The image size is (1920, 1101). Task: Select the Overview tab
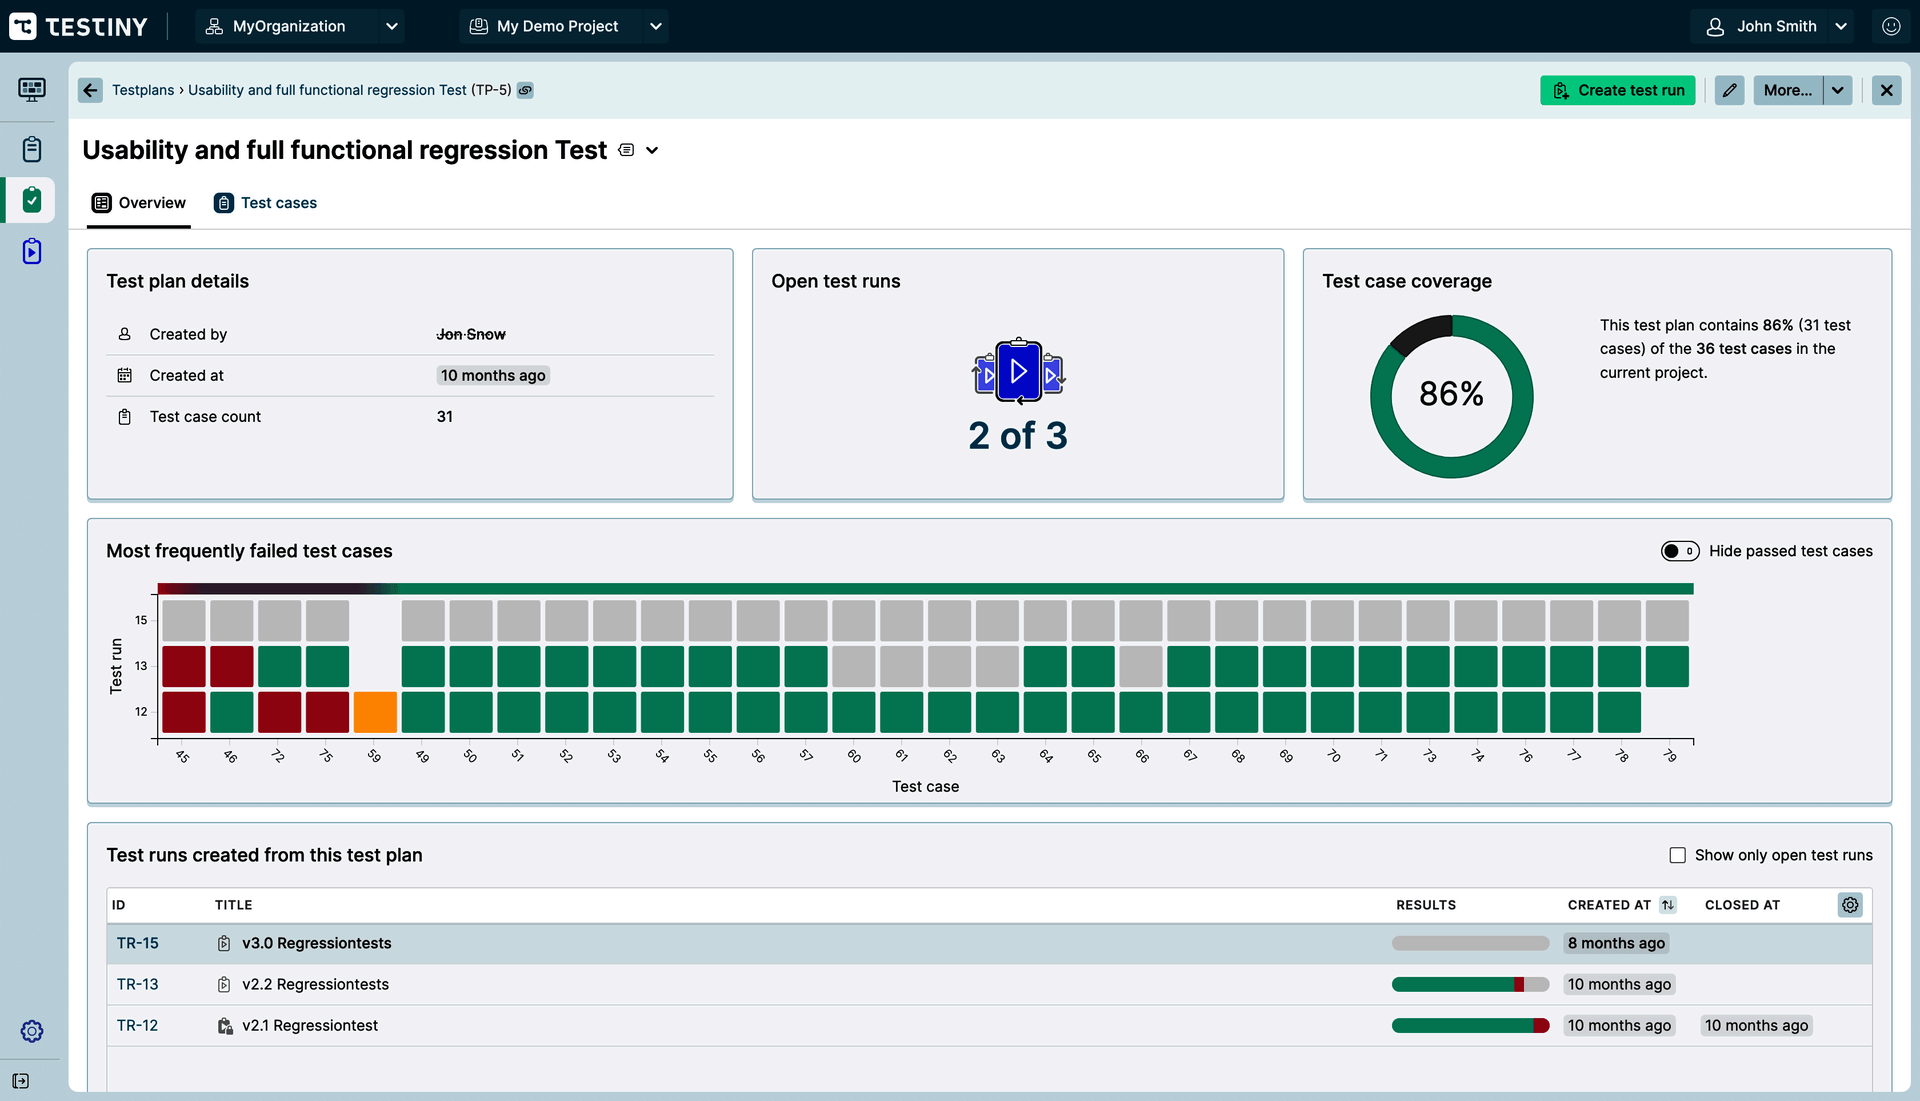pos(139,203)
